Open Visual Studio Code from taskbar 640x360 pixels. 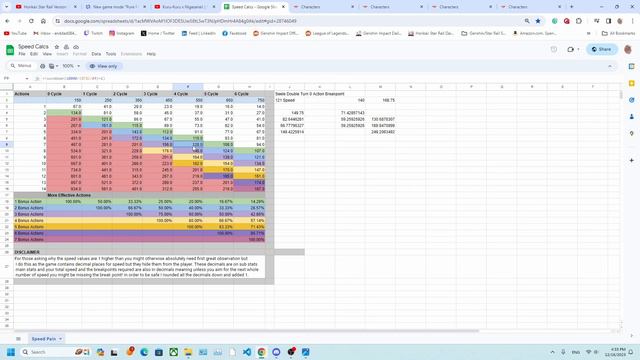point(247,352)
